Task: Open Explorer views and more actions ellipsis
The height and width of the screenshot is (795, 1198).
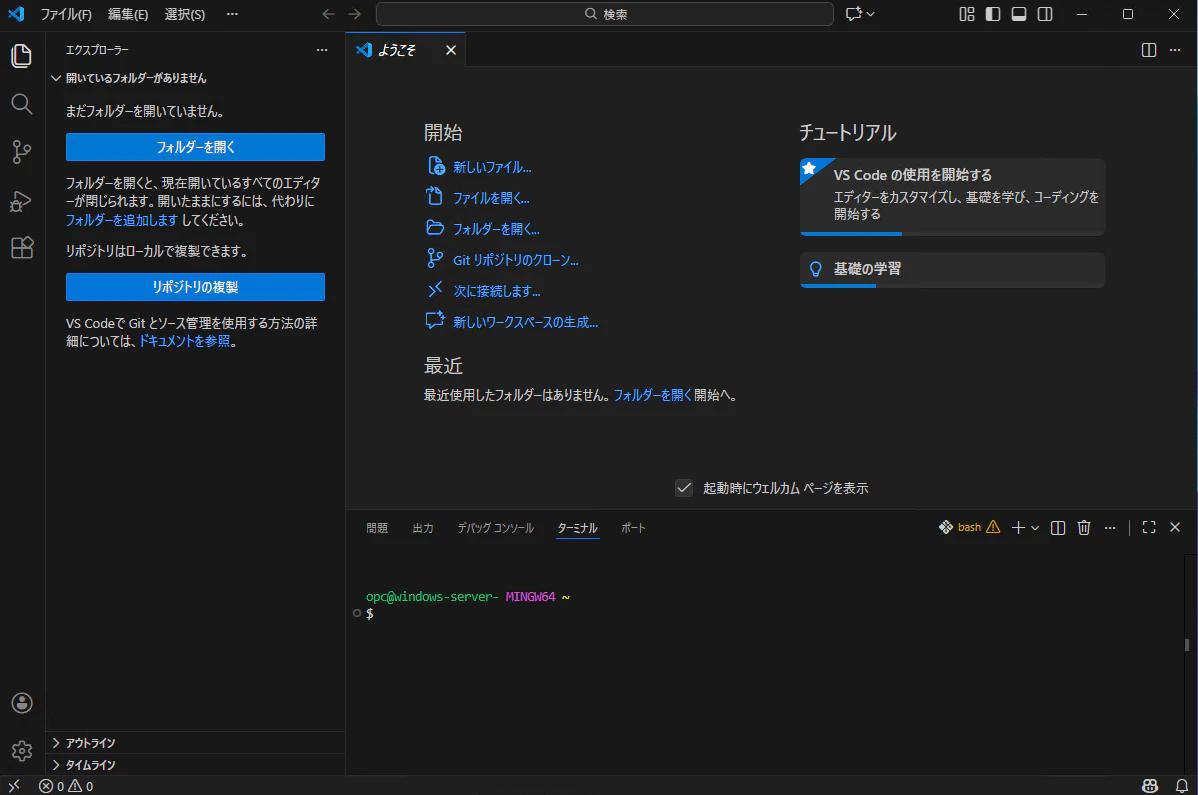Action: coord(322,50)
